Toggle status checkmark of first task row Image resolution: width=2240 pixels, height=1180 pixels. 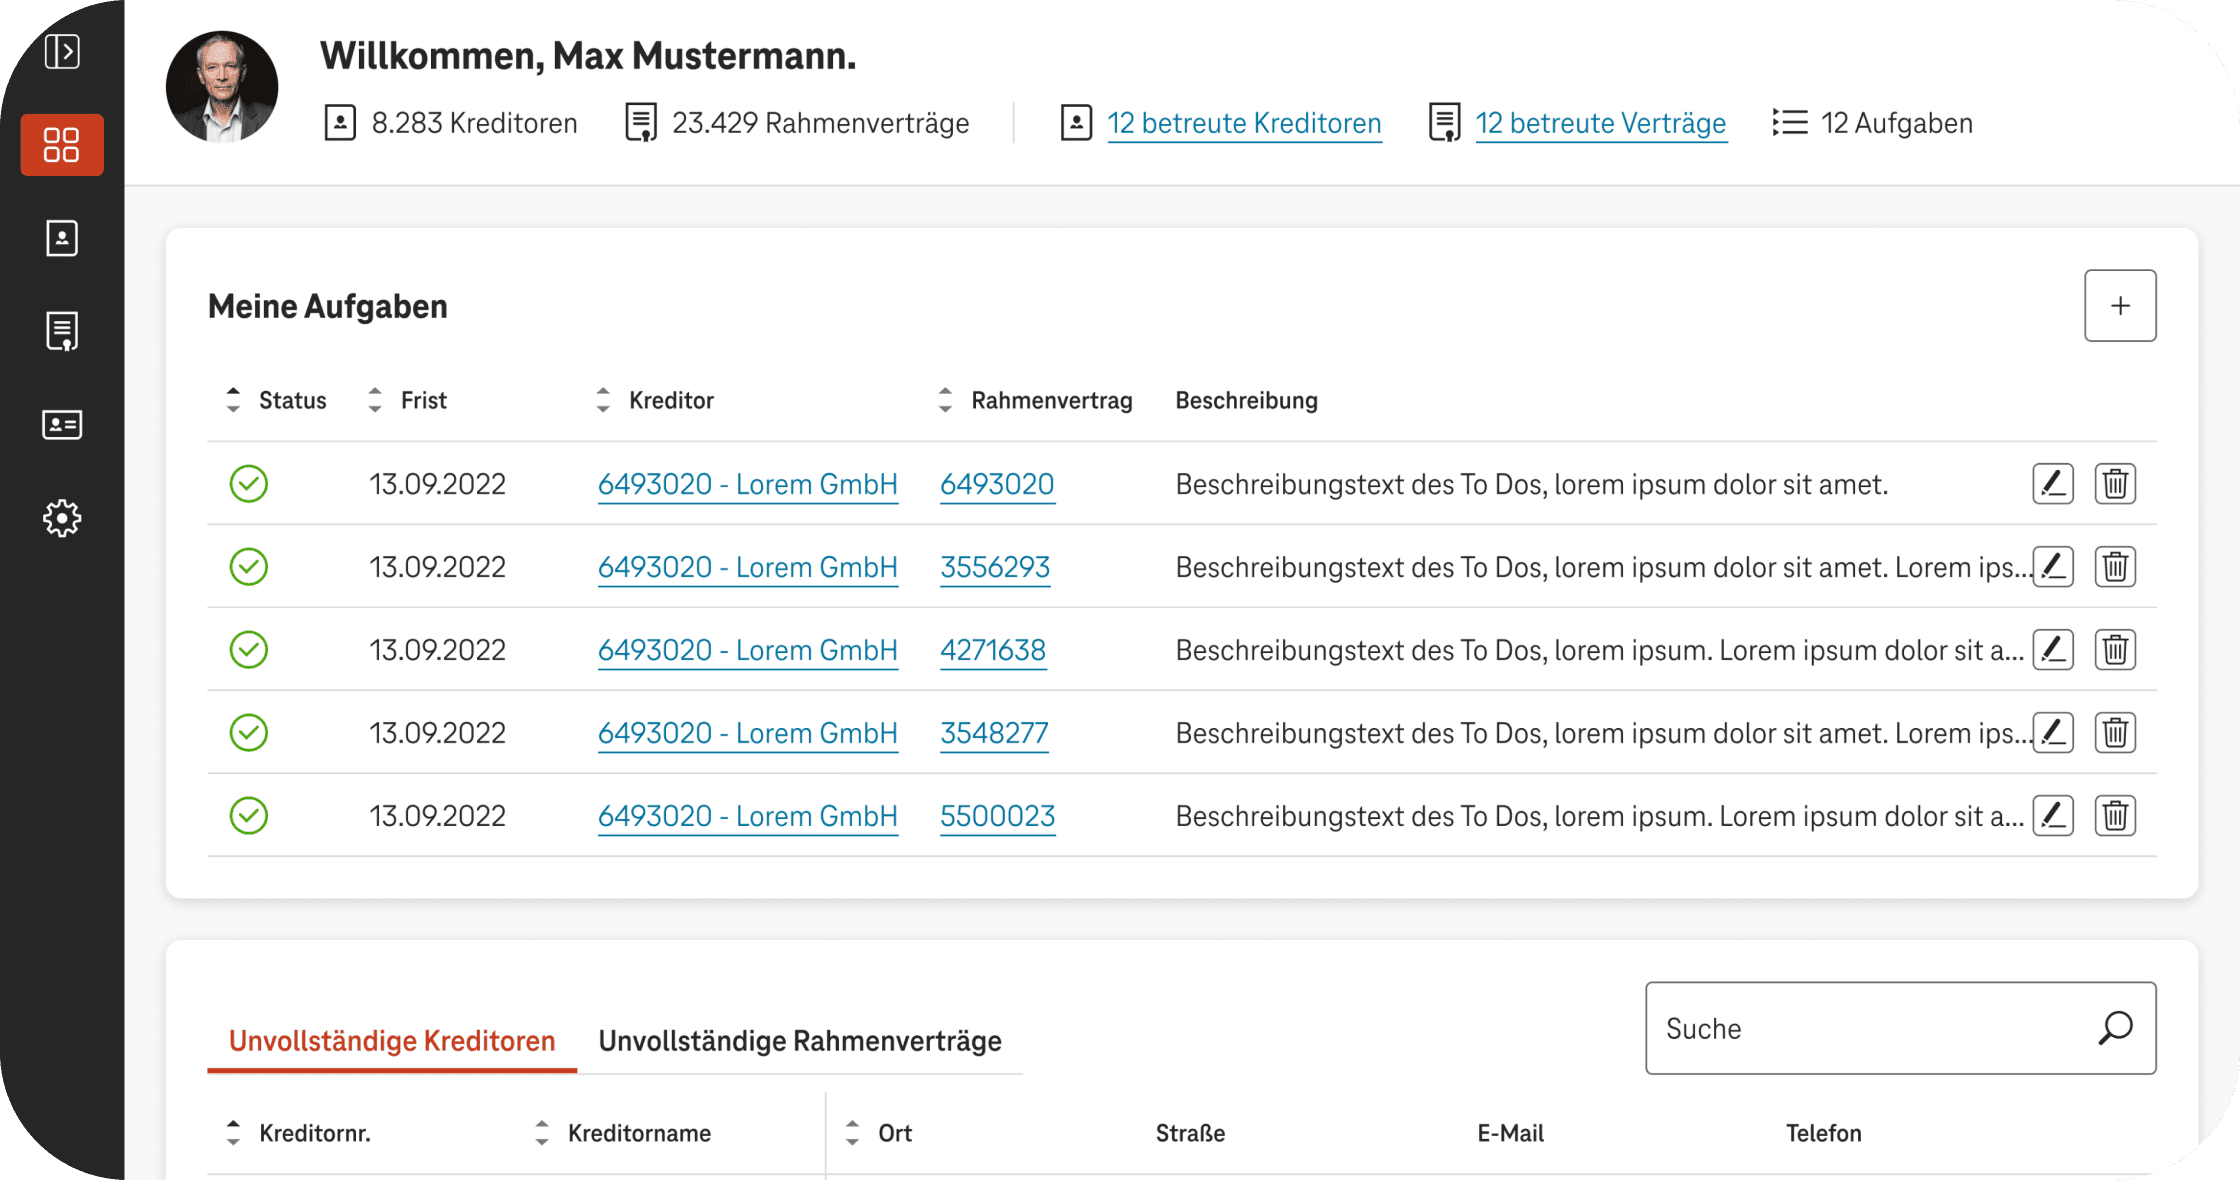[249, 484]
